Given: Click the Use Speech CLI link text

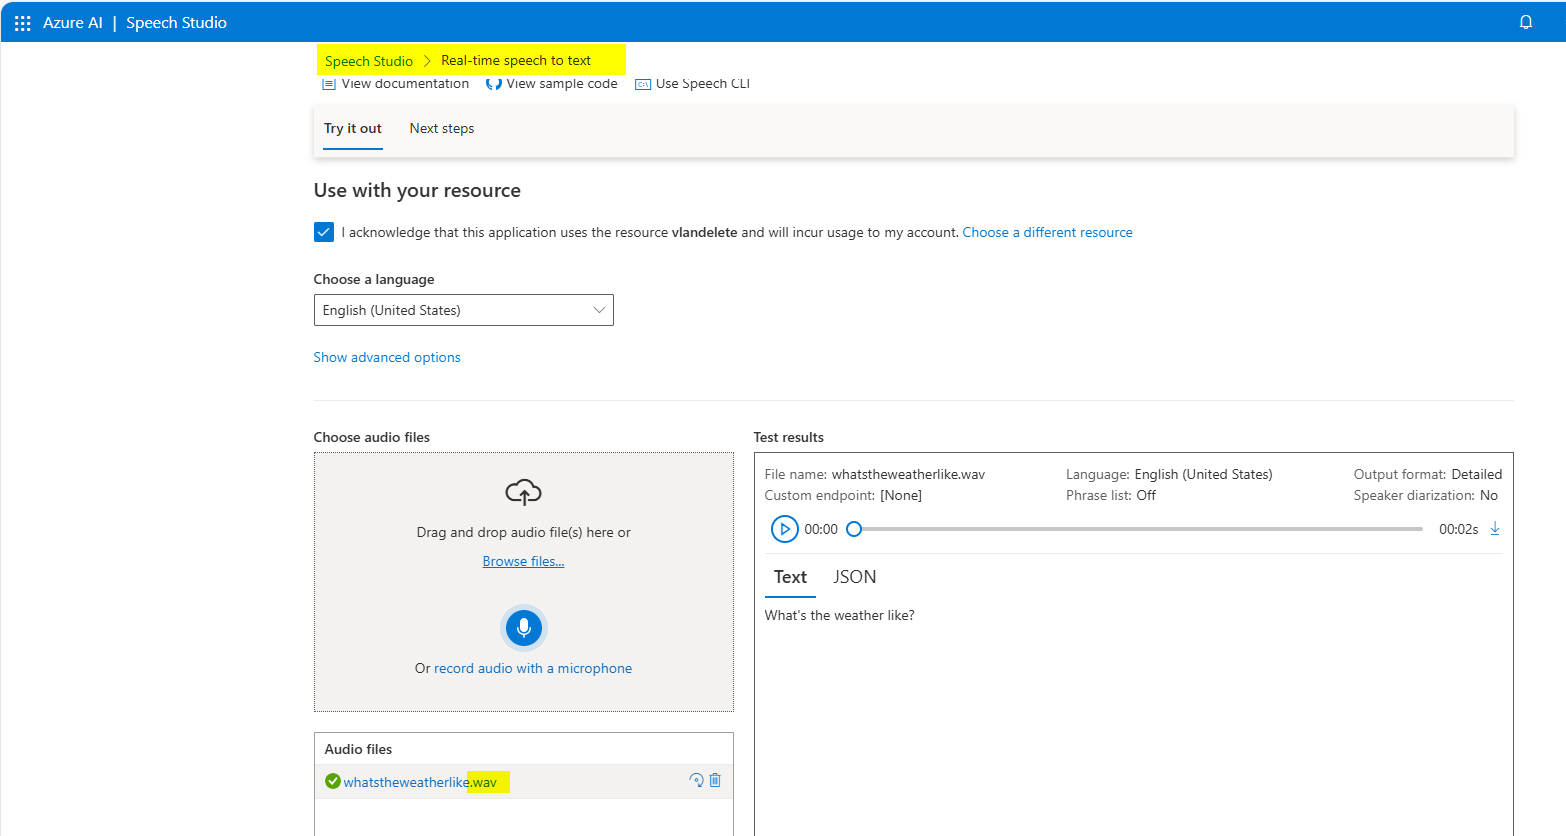Looking at the screenshot, I should [x=703, y=84].
